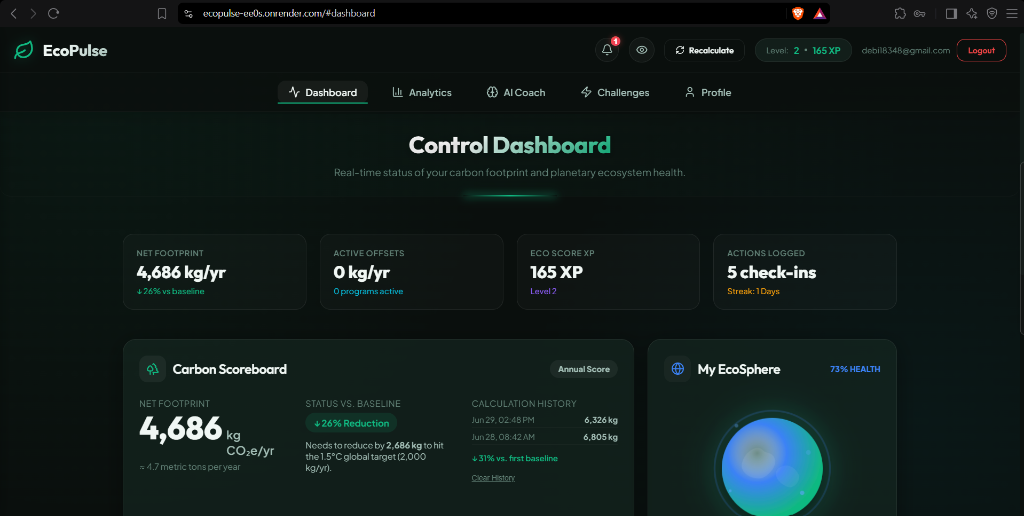Click the browser forward arrow
Screen dimensions: 1024x516
pos(33,13)
